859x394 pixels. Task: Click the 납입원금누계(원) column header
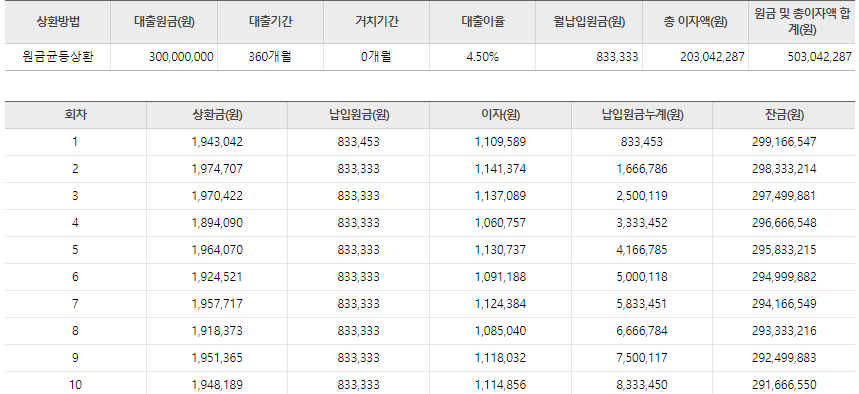pos(642,115)
